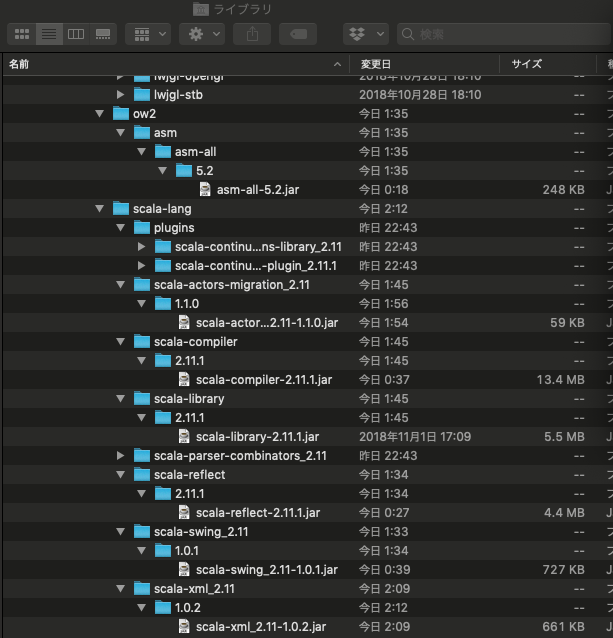Select the 248 KB size cell

point(563,190)
